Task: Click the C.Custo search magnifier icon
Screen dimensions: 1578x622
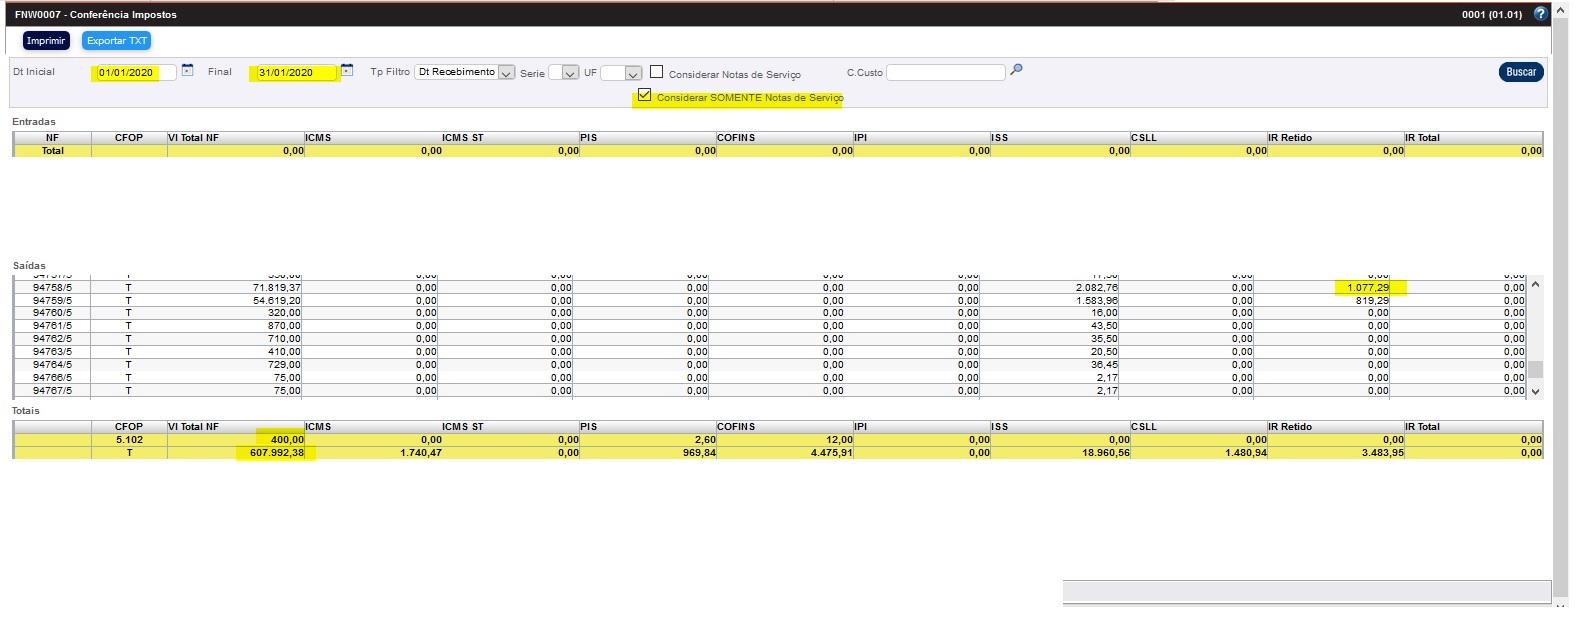Action: 1016,70
